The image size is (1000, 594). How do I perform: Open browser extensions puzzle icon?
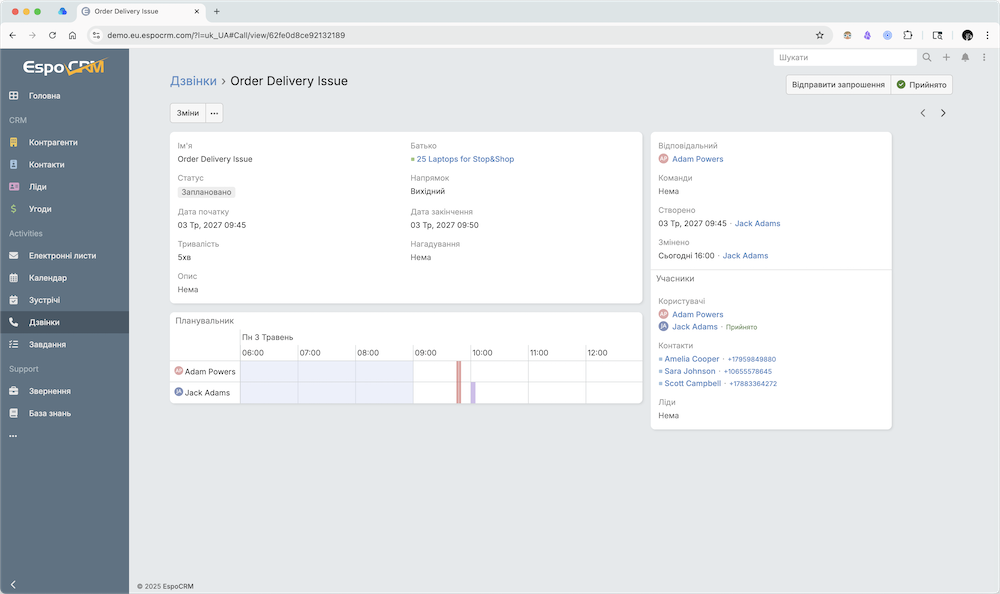click(908, 35)
